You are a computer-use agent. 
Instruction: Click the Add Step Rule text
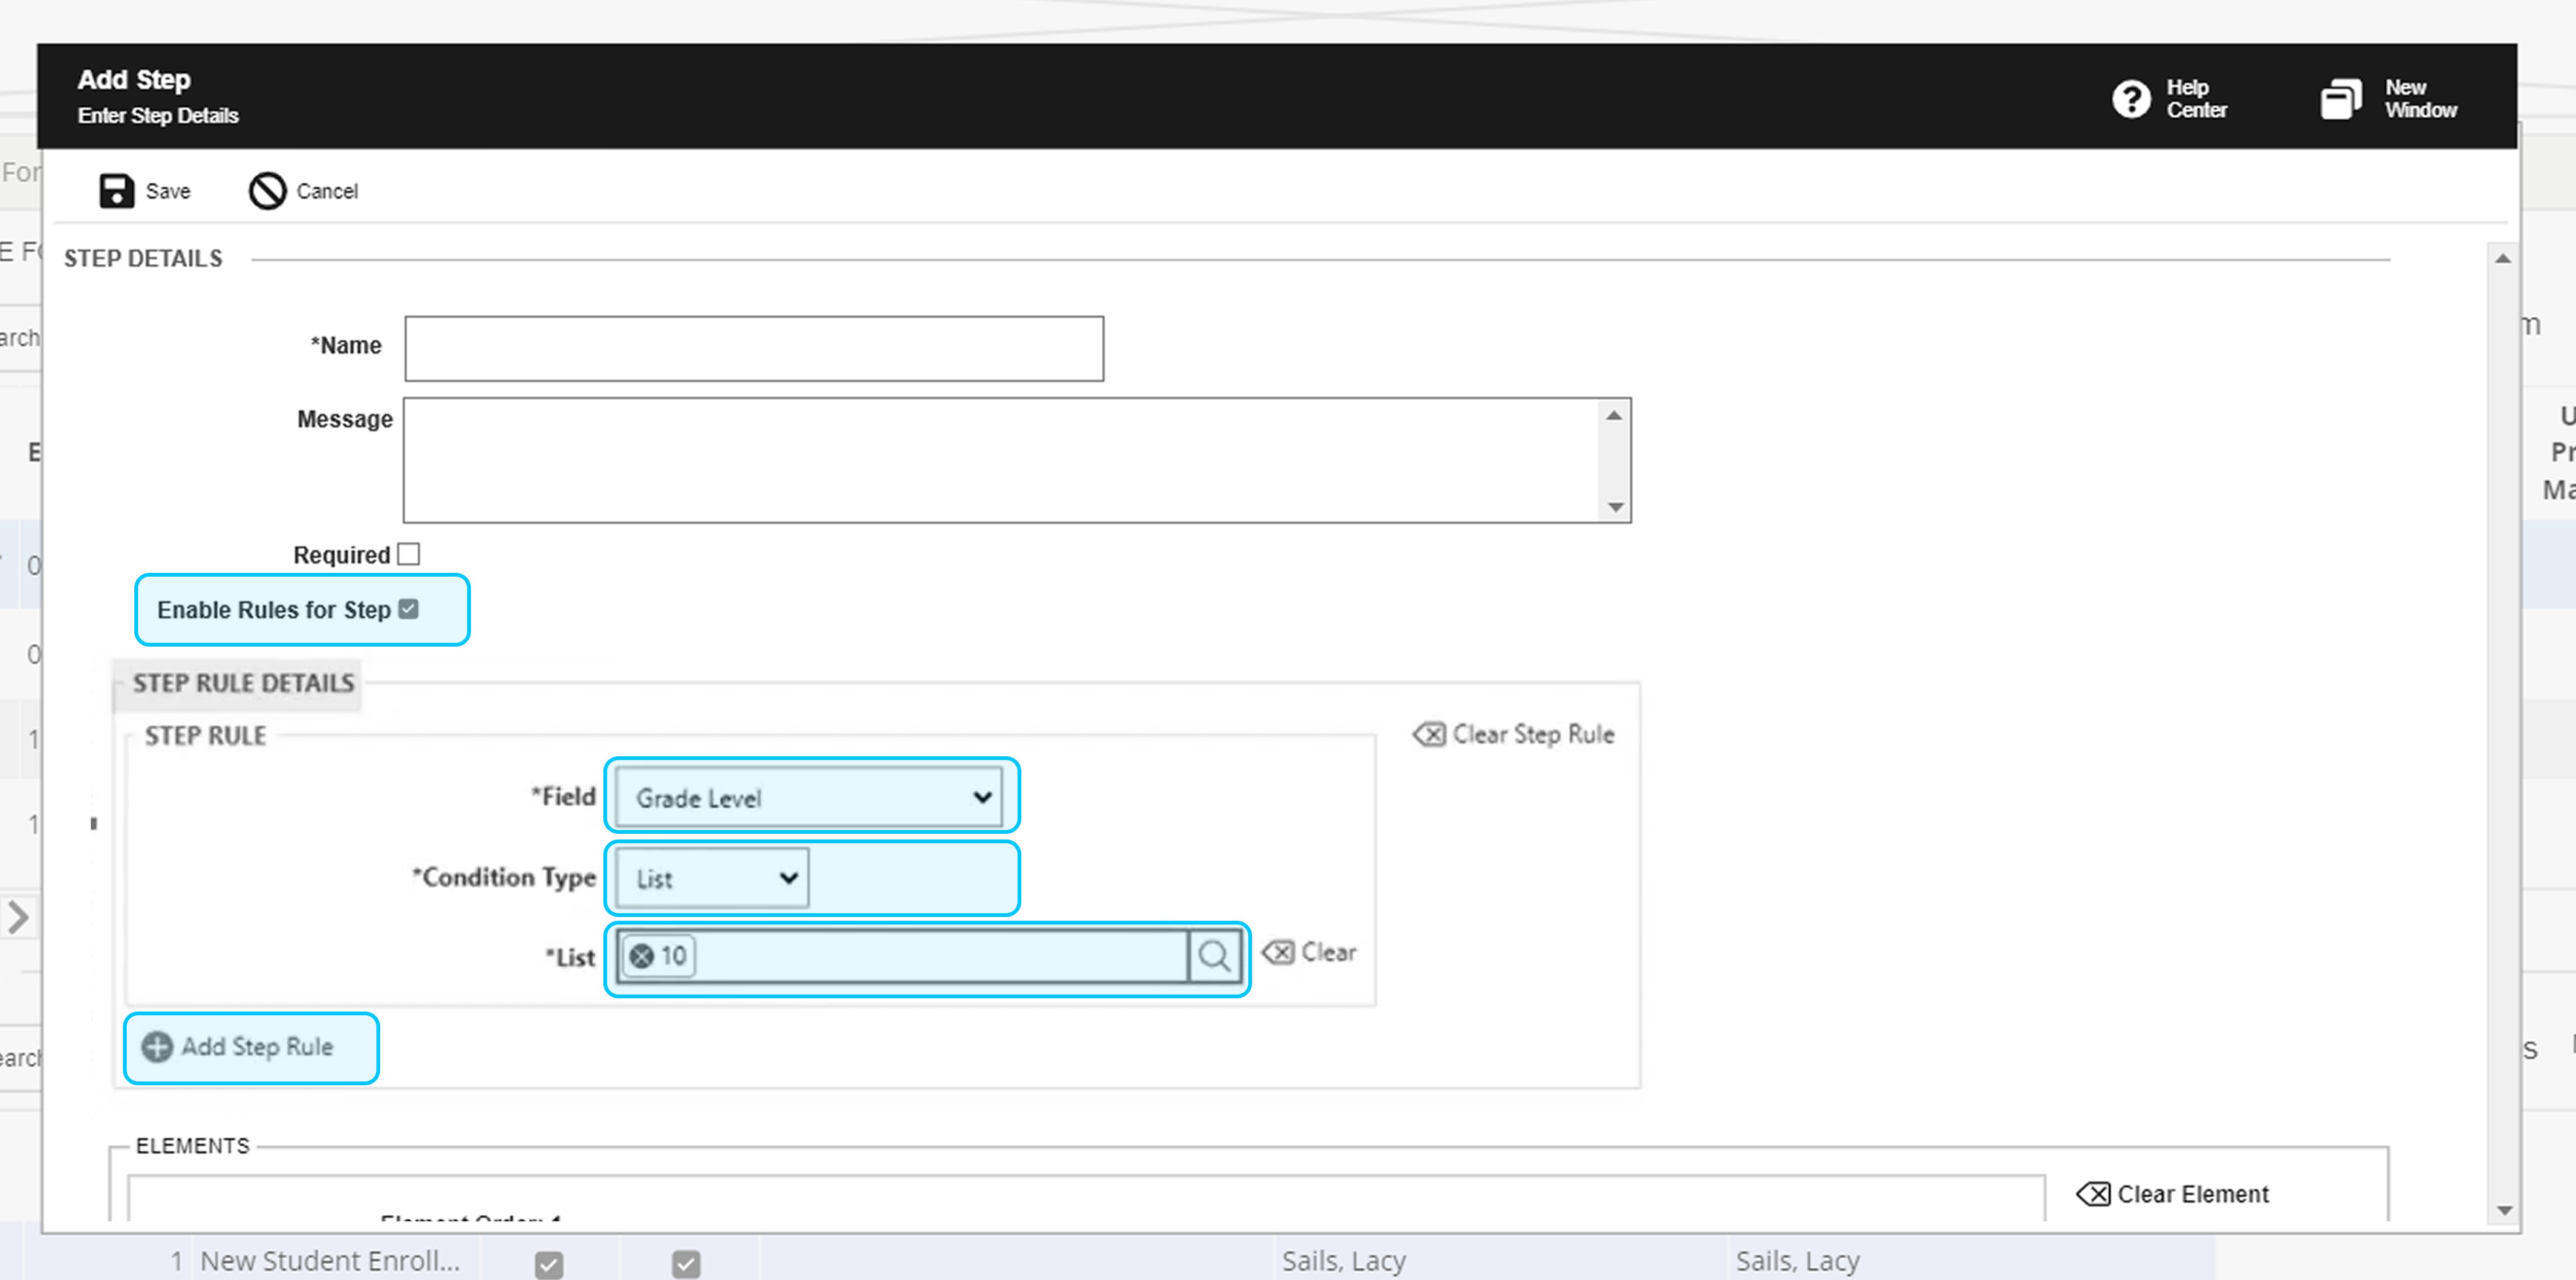coord(257,1047)
